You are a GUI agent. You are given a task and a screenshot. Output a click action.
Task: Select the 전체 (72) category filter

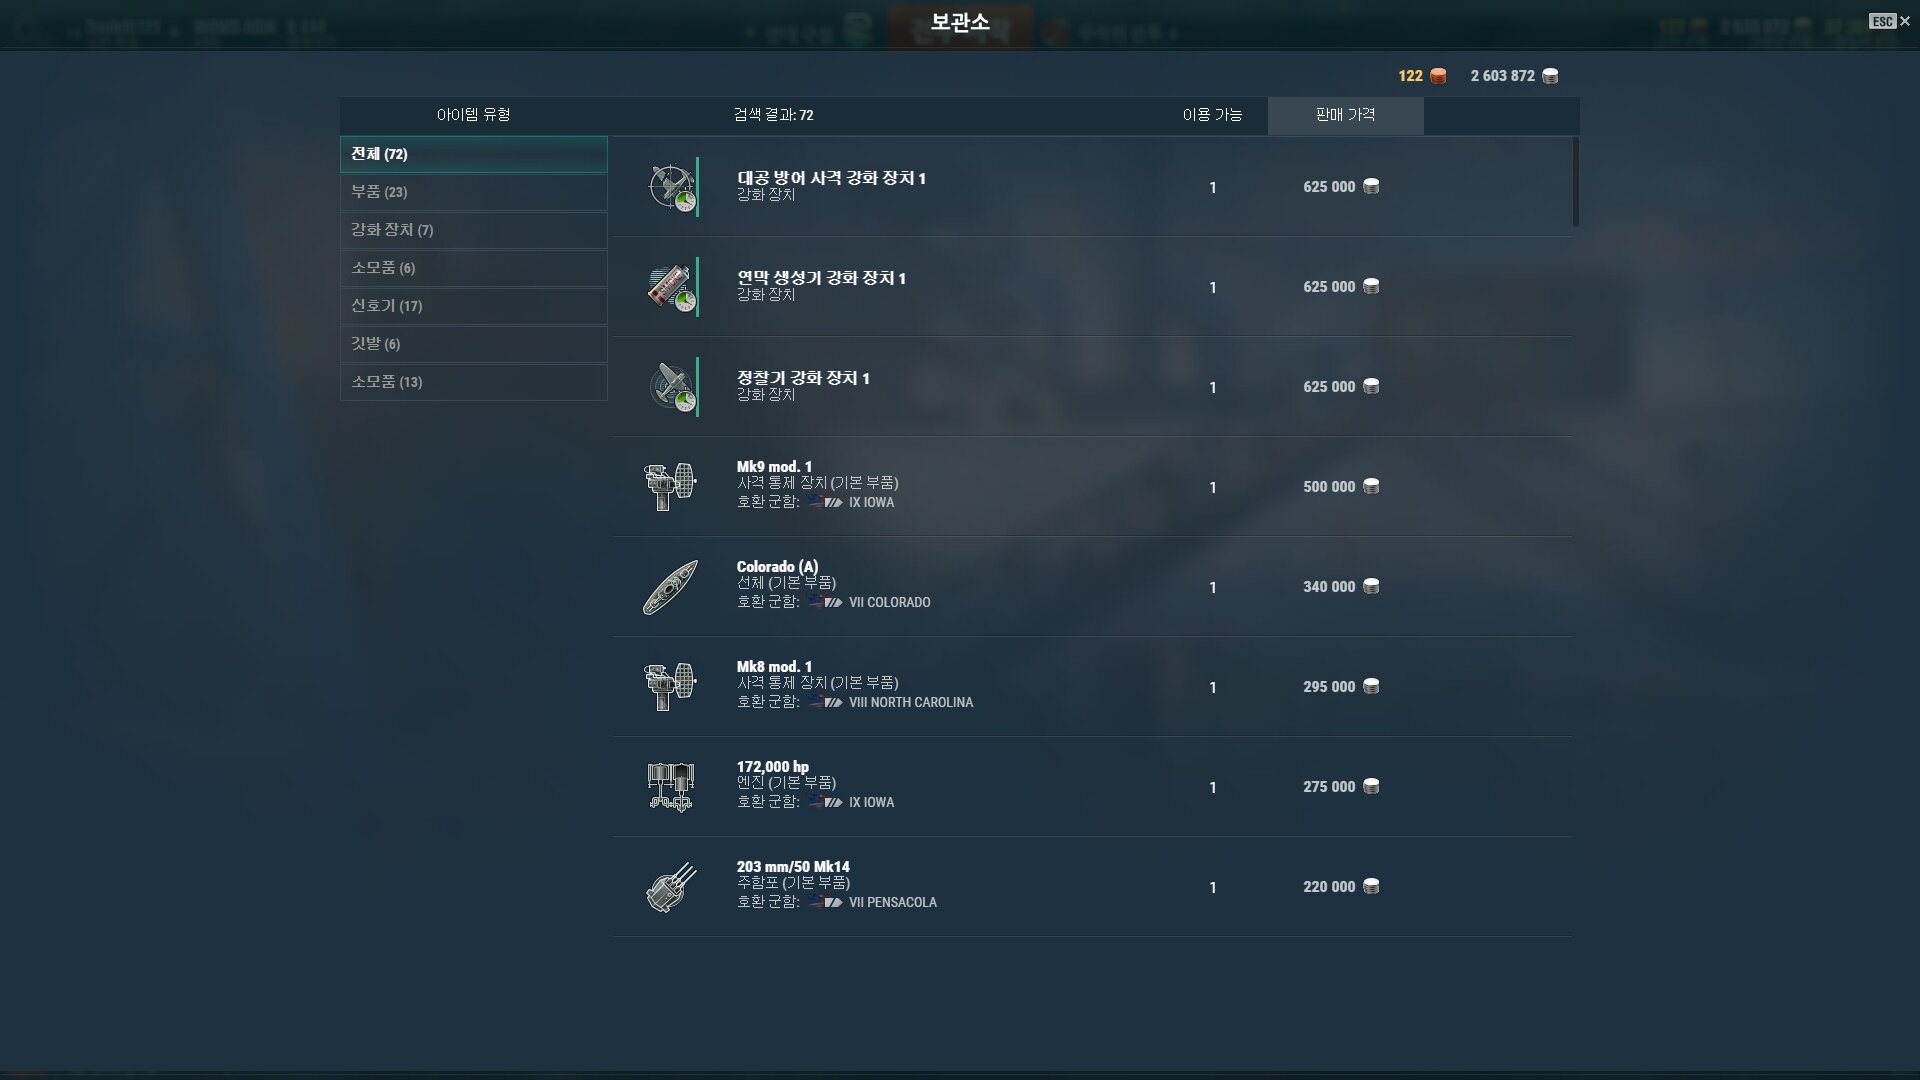coord(474,154)
